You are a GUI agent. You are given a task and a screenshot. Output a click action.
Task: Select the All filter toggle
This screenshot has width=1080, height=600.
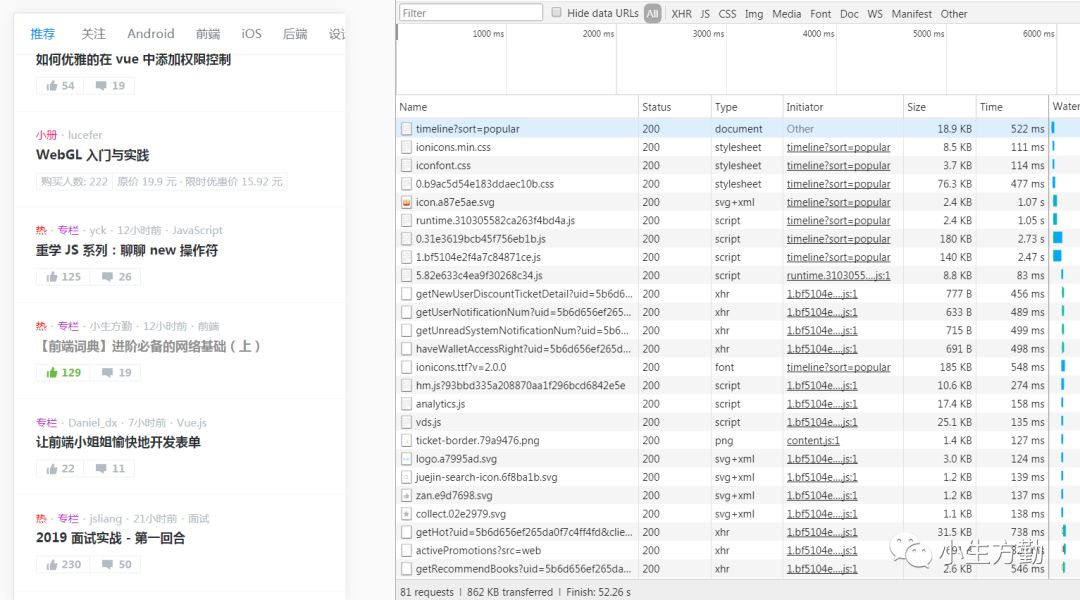click(x=652, y=14)
